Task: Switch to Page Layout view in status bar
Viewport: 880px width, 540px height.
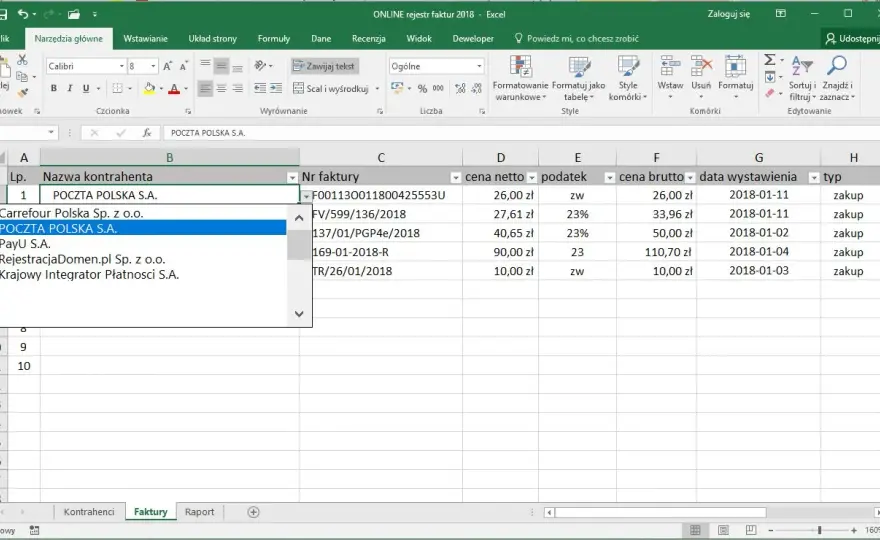Action: [723, 530]
